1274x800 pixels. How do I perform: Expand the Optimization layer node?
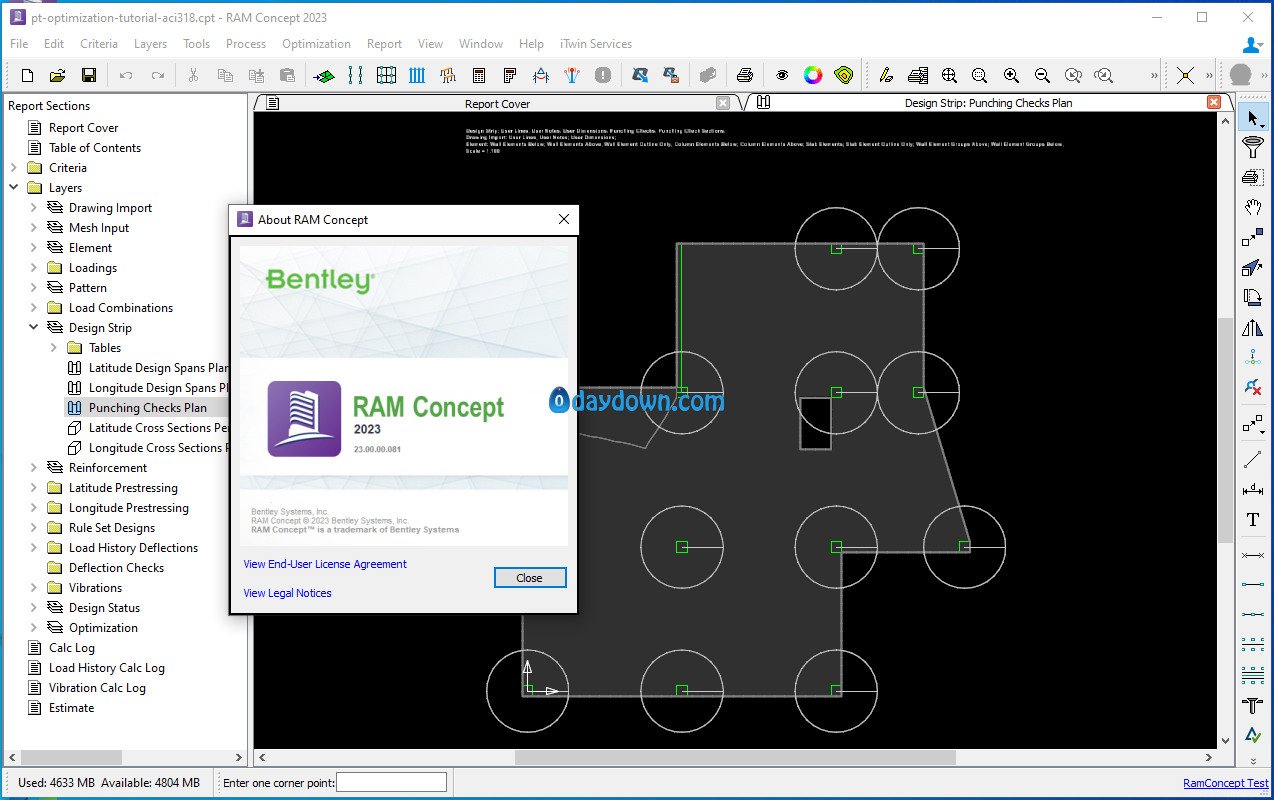[34, 628]
